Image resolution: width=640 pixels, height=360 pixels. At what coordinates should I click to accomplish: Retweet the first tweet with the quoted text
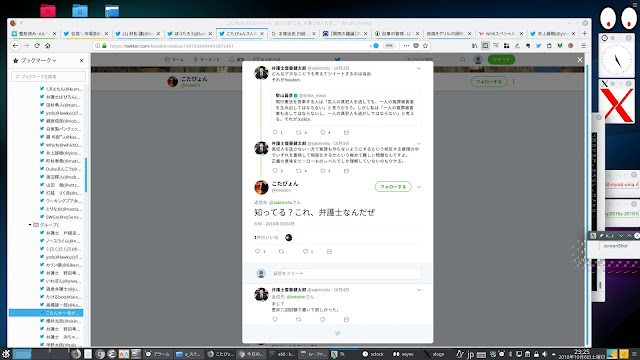(298, 132)
